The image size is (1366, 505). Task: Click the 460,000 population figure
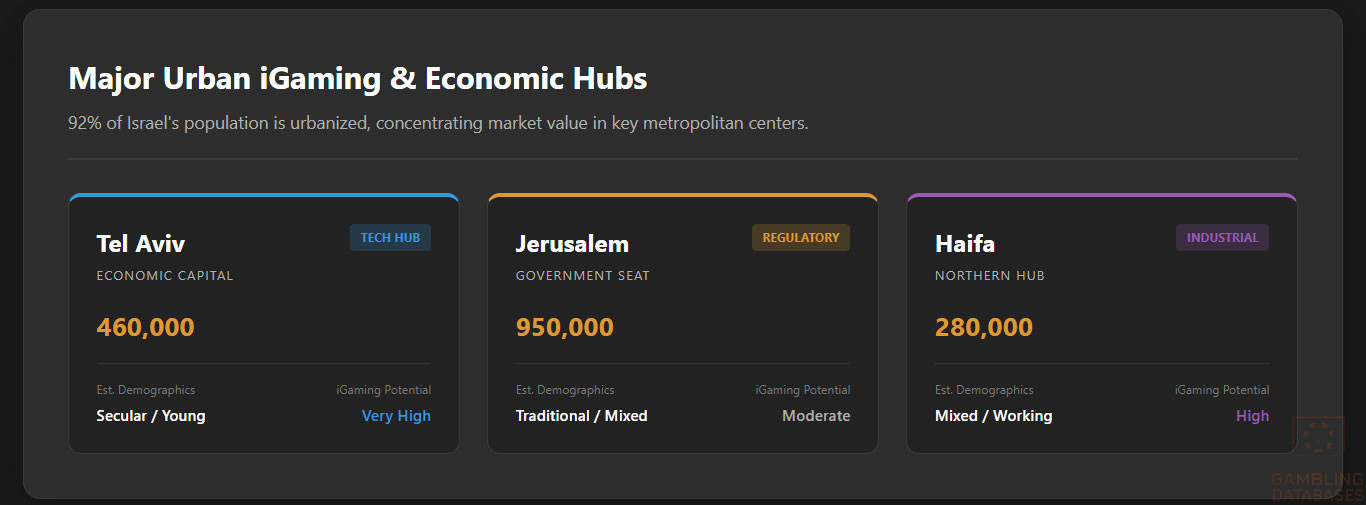(146, 327)
